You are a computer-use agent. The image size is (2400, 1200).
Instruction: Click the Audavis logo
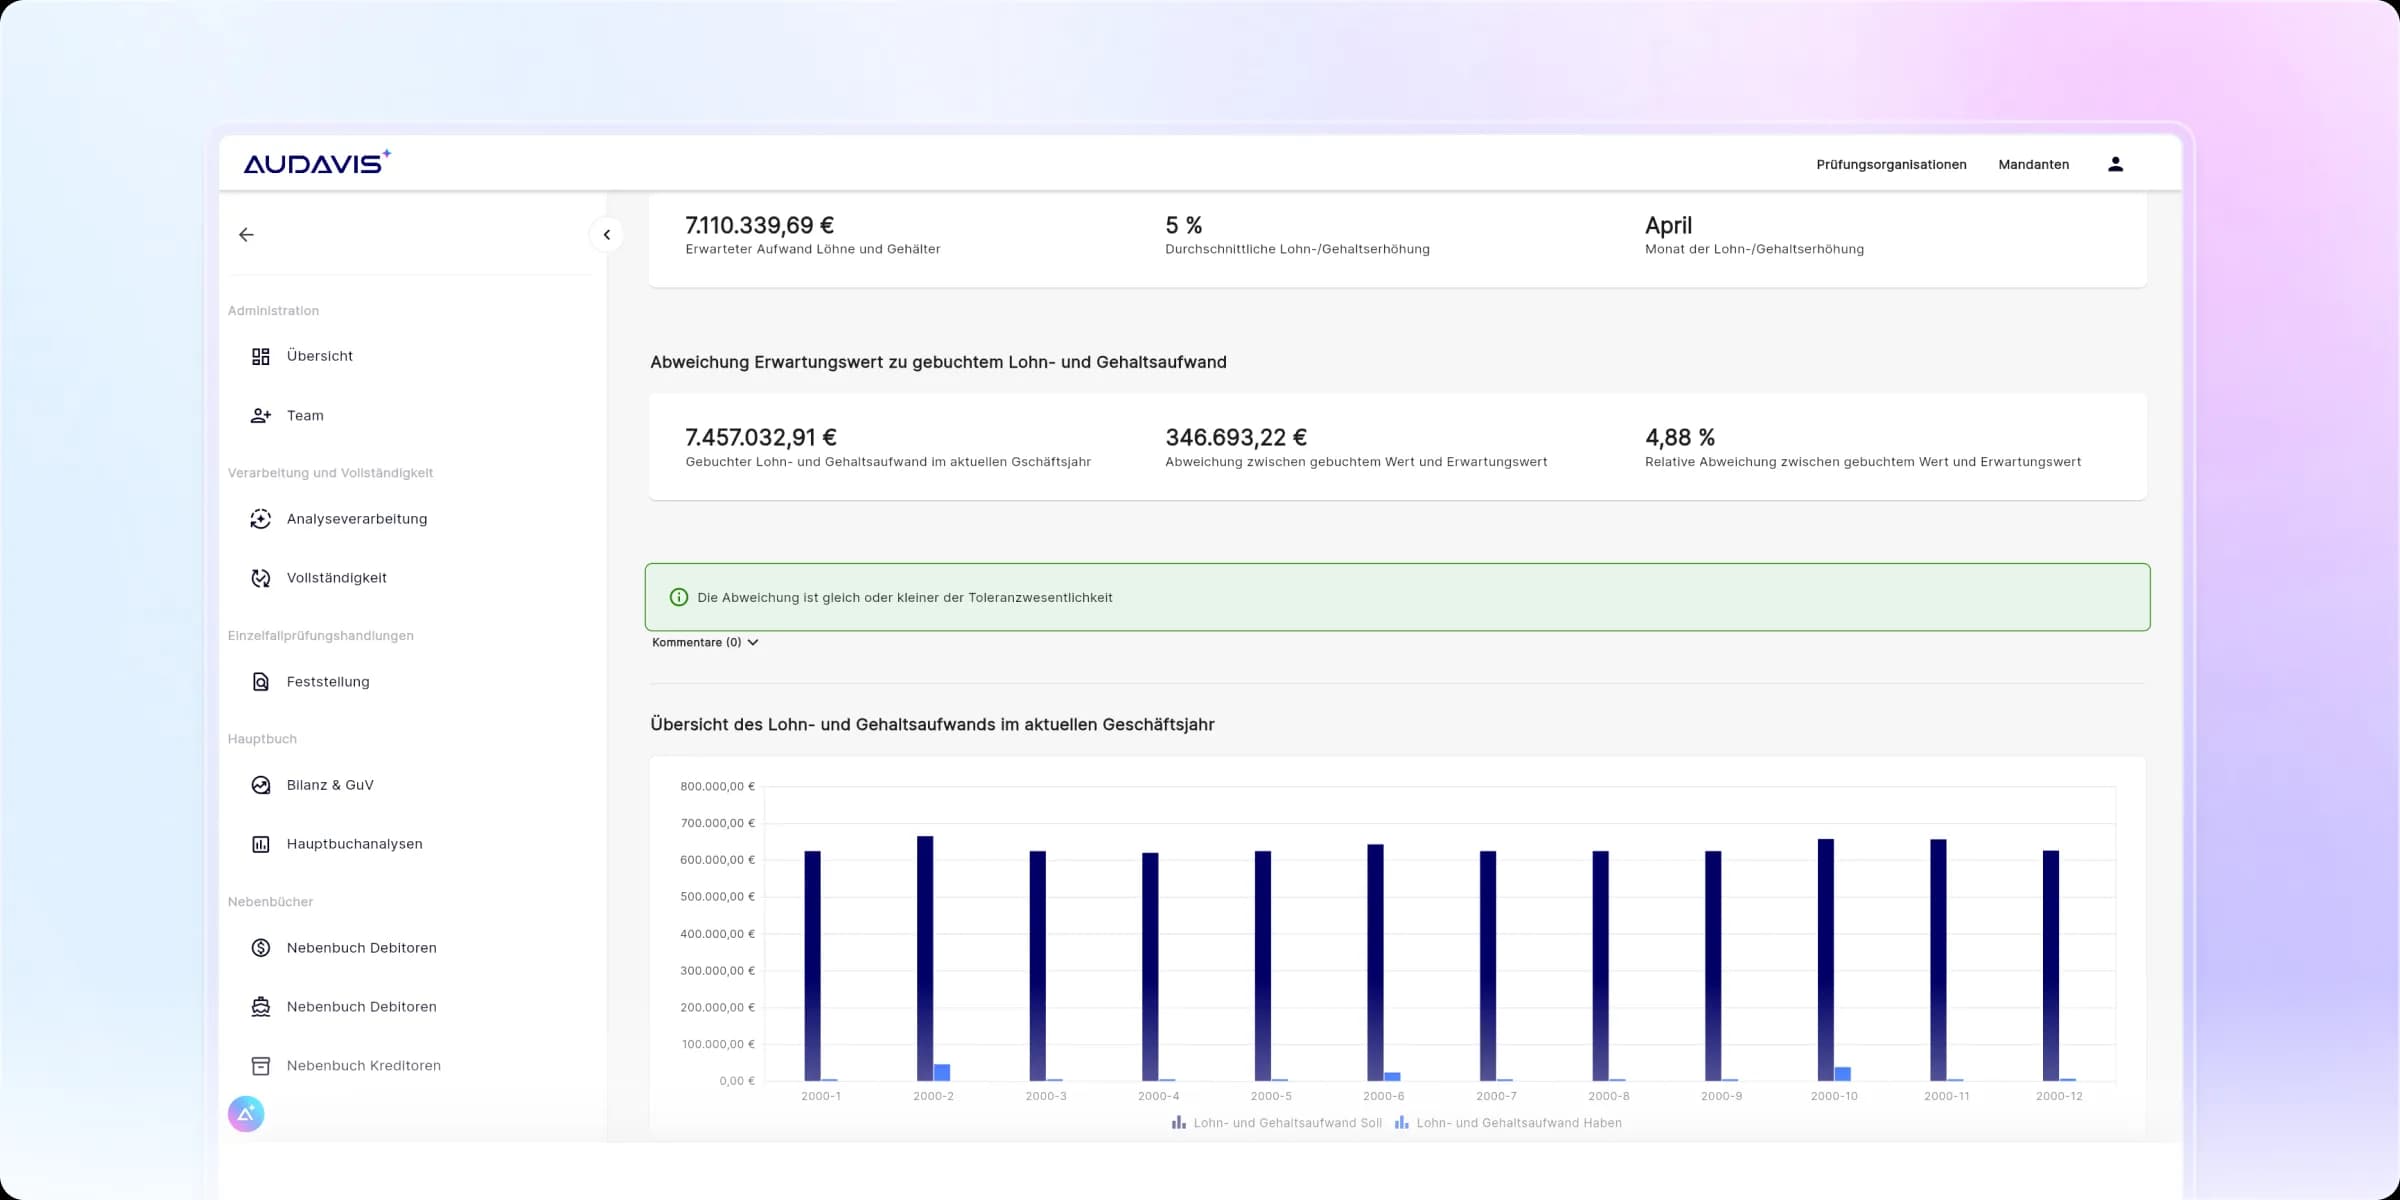coord(315,162)
